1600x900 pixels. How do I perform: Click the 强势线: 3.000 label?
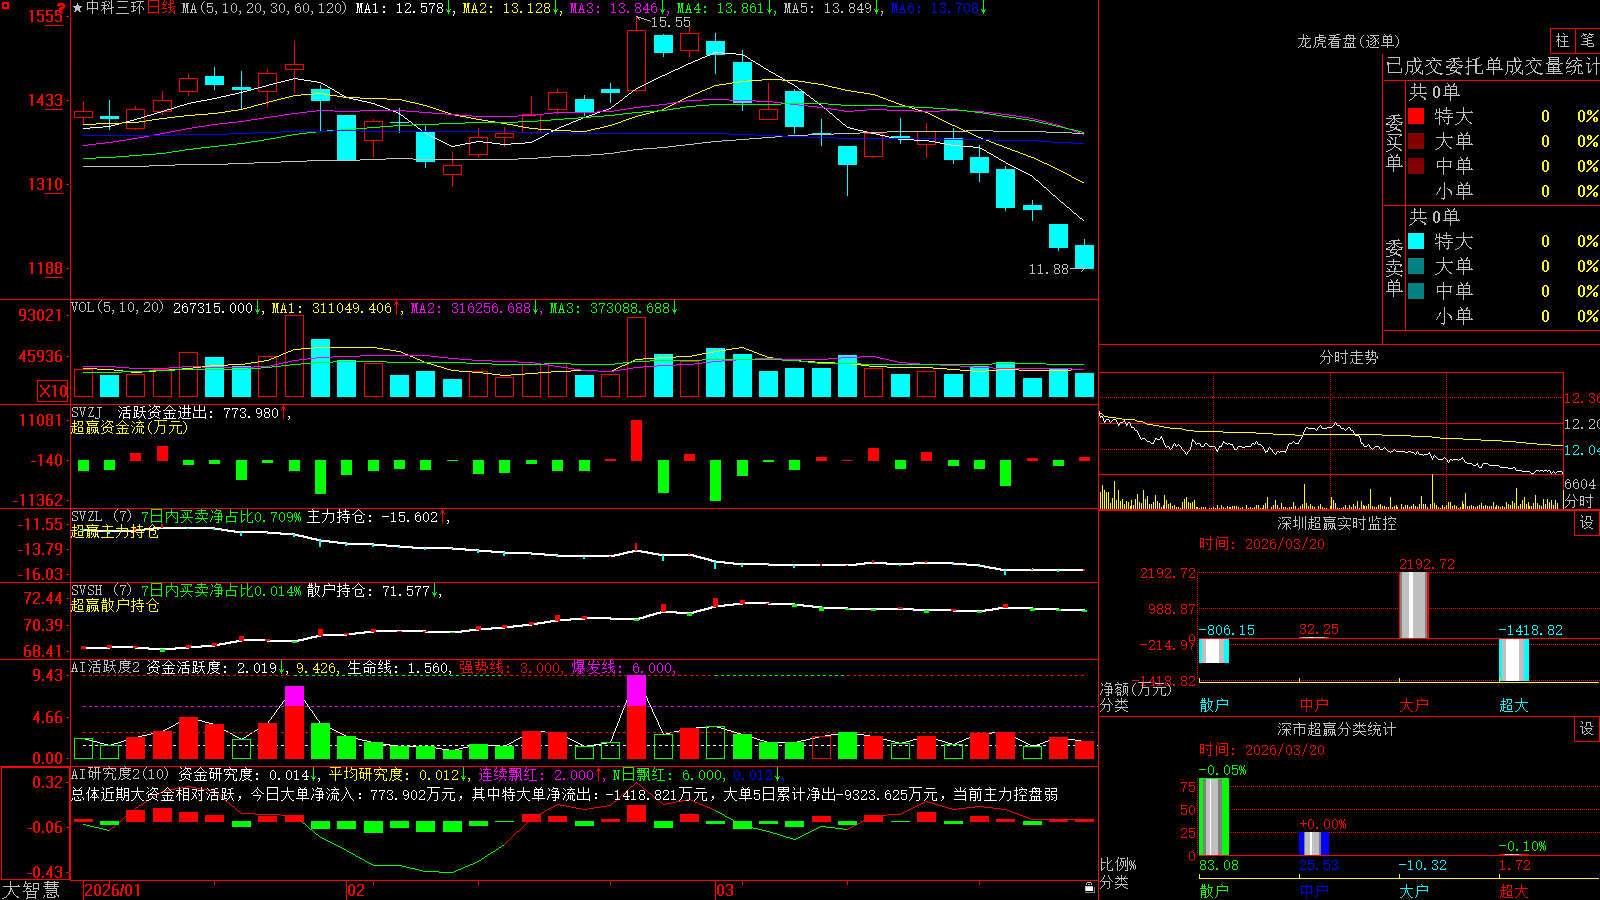(x=511, y=667)
